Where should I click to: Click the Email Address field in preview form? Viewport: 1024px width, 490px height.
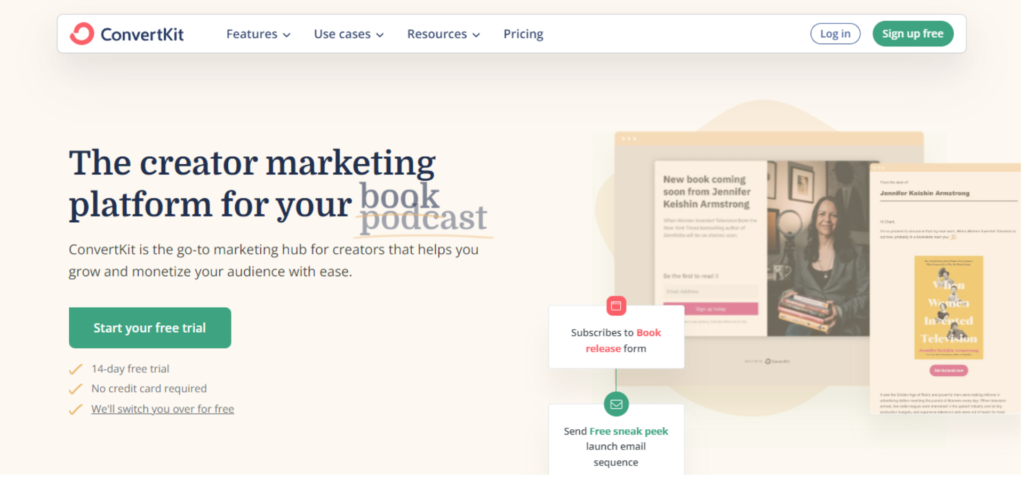click(x=711, y=291)
